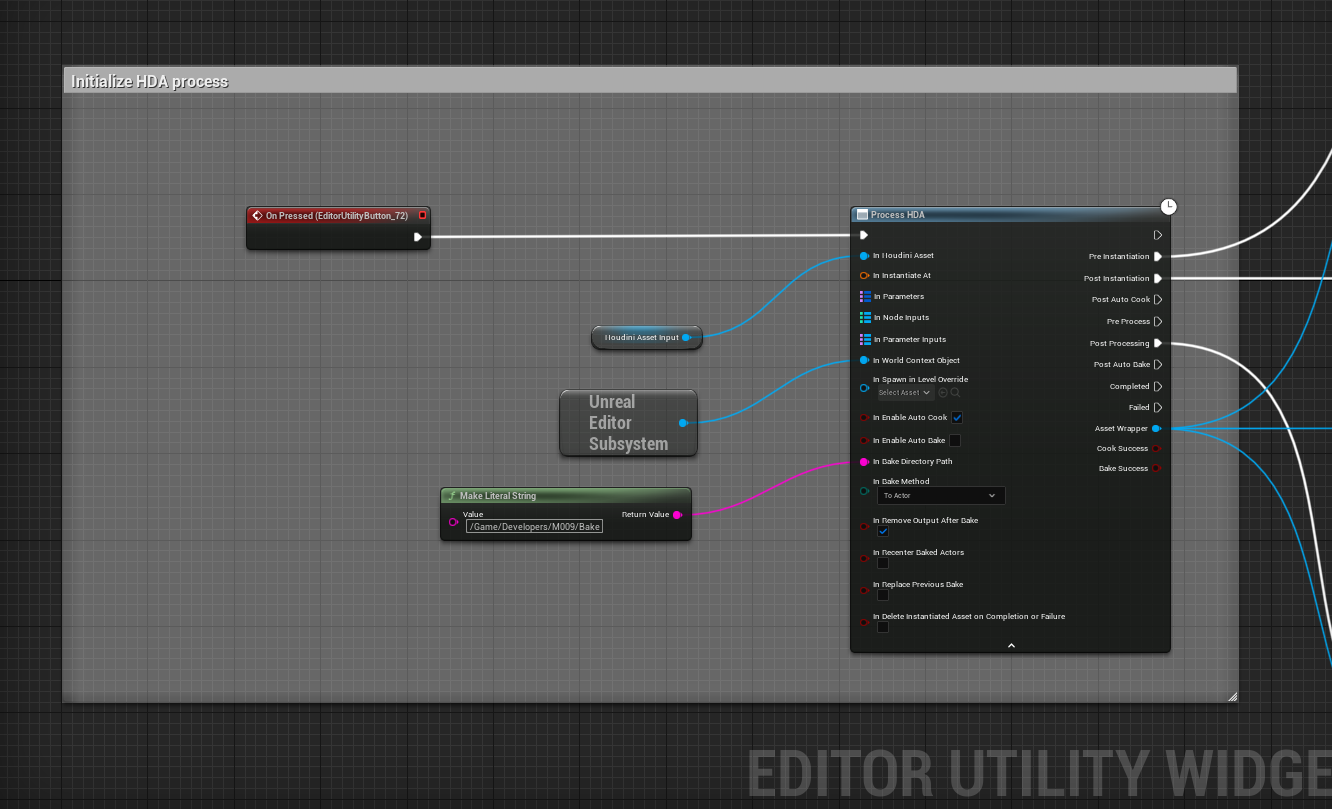
Task: Click the Value input pin on Make Literal String
Action: [x=454, y=522]
